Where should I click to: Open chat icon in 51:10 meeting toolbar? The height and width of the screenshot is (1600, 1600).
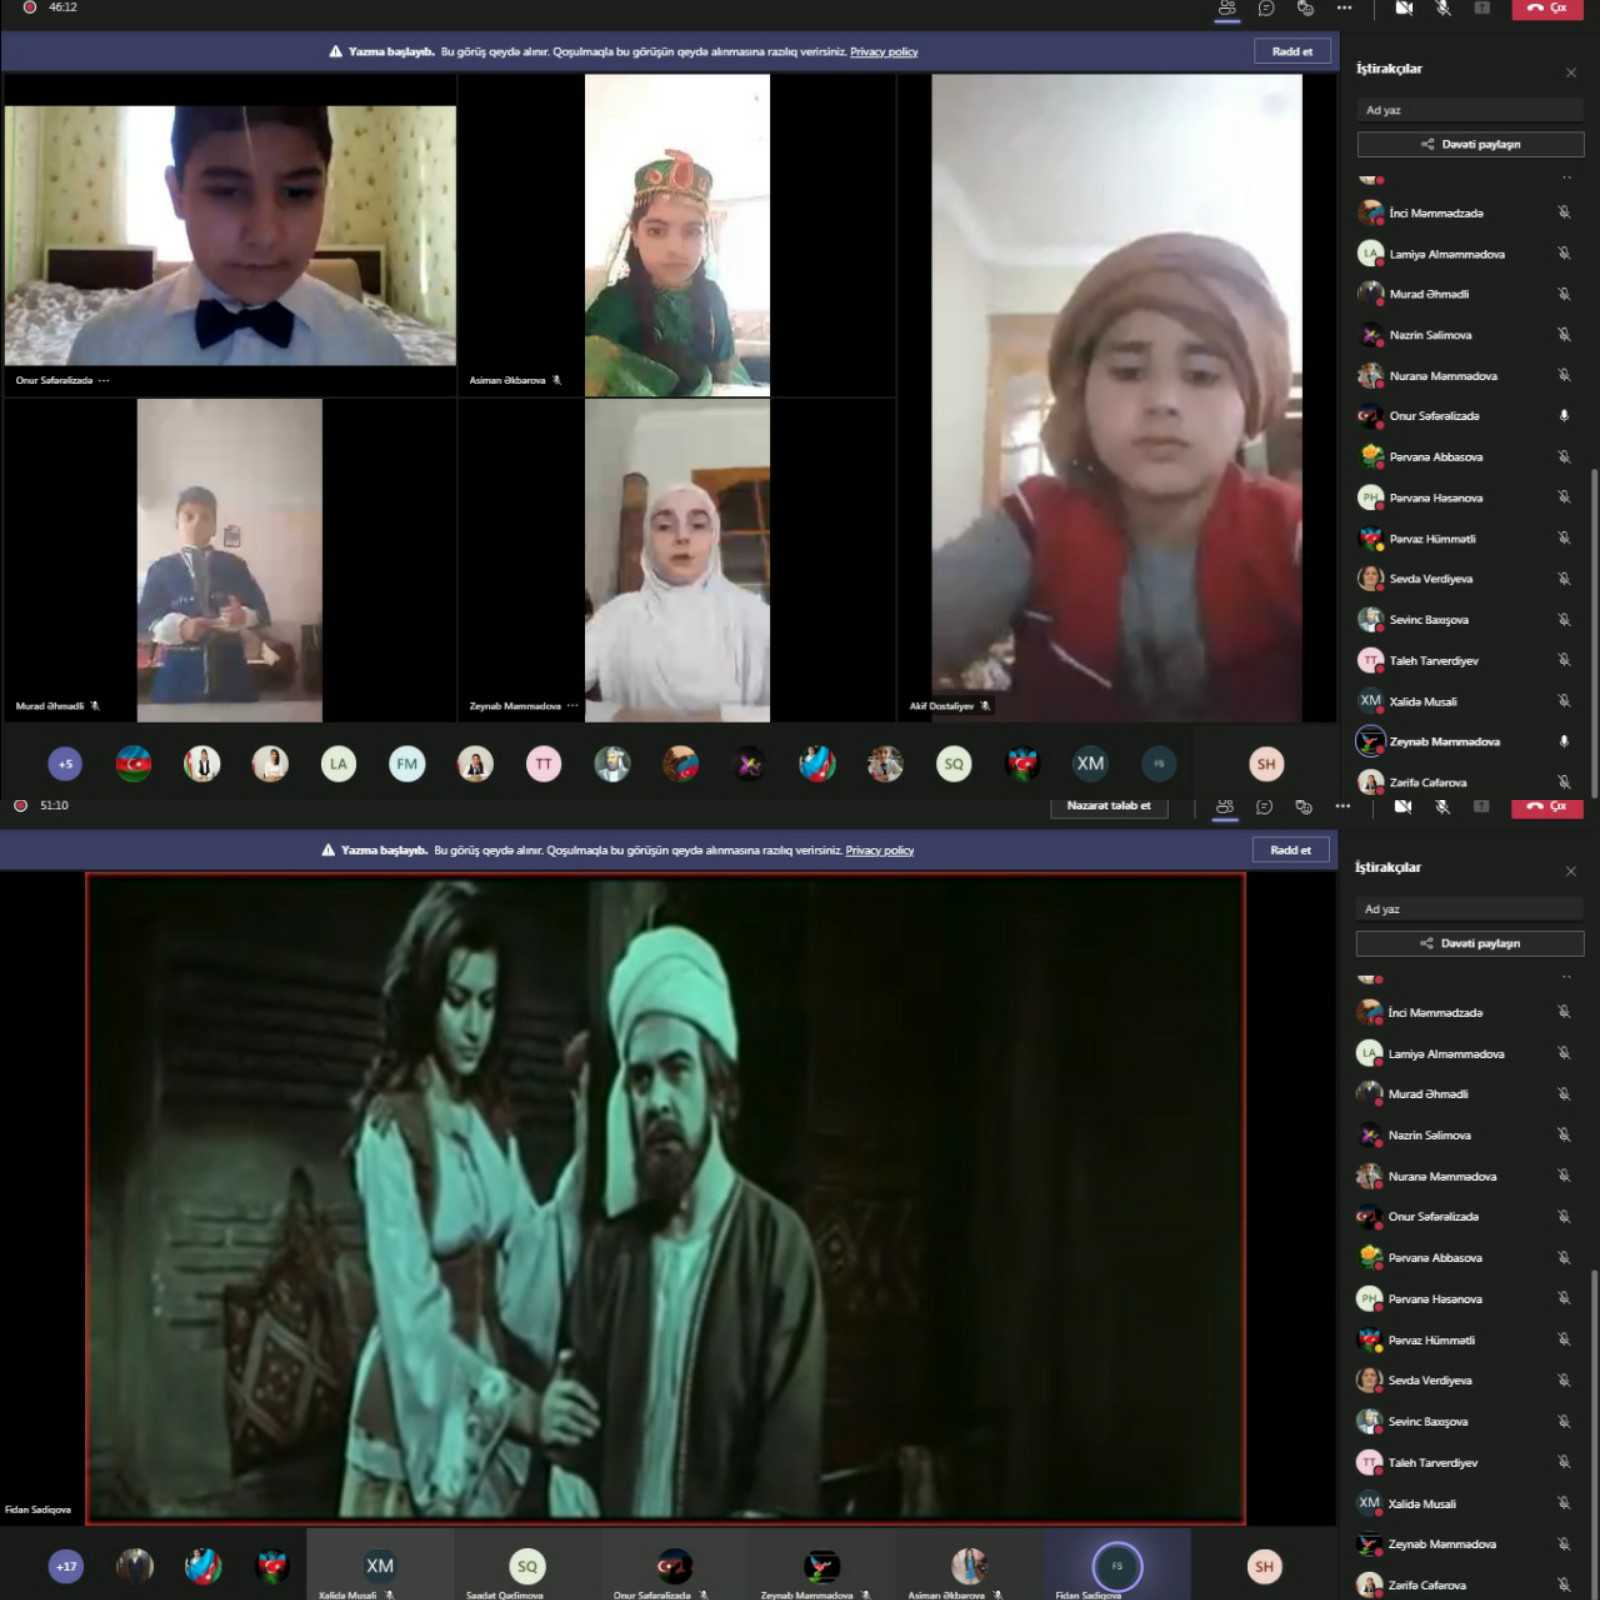click(1264, 807)
